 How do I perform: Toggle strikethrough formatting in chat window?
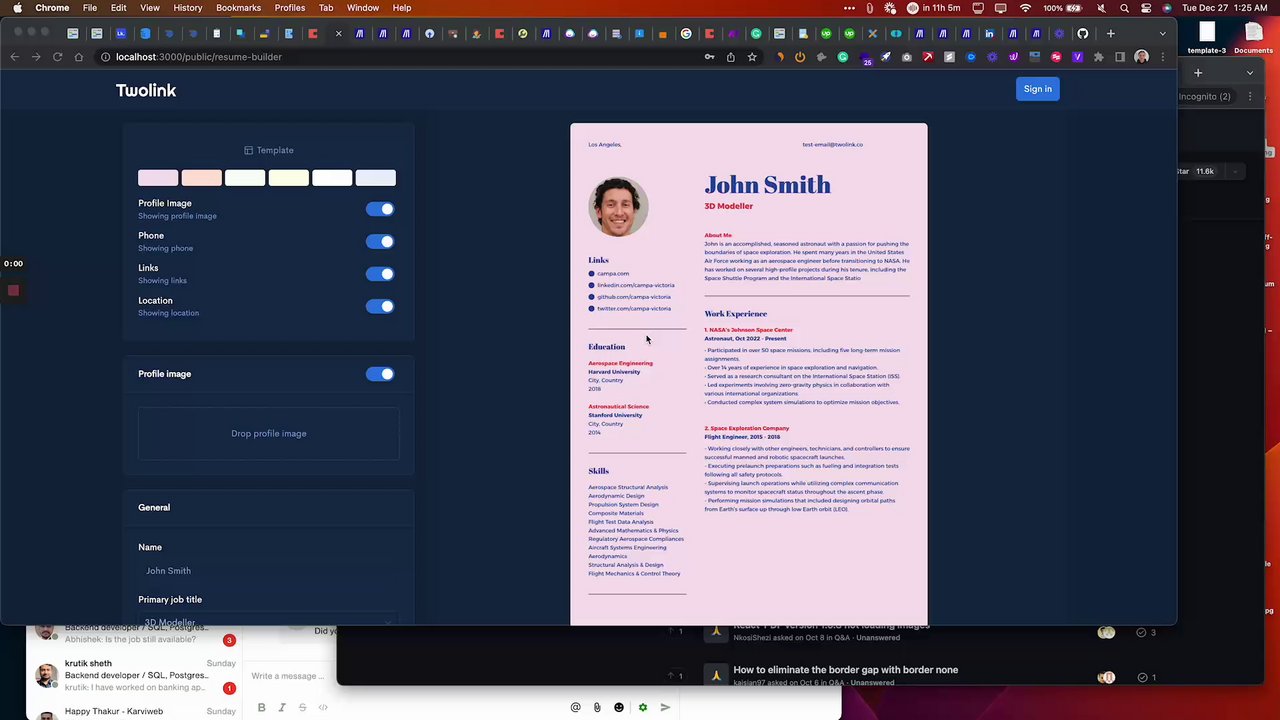coord(302,708)
